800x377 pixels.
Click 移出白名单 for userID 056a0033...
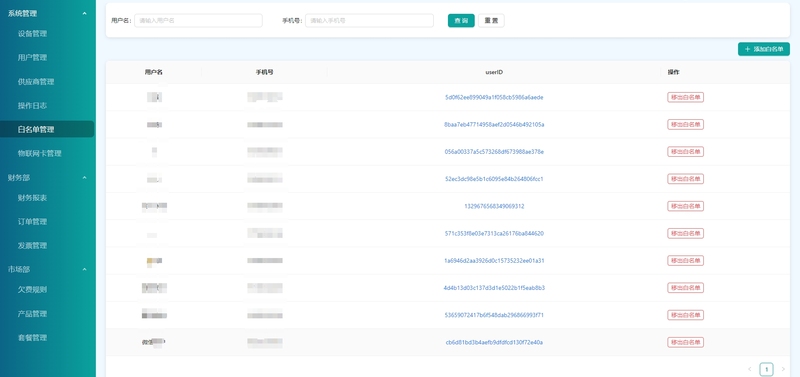(x=686, y=152)
